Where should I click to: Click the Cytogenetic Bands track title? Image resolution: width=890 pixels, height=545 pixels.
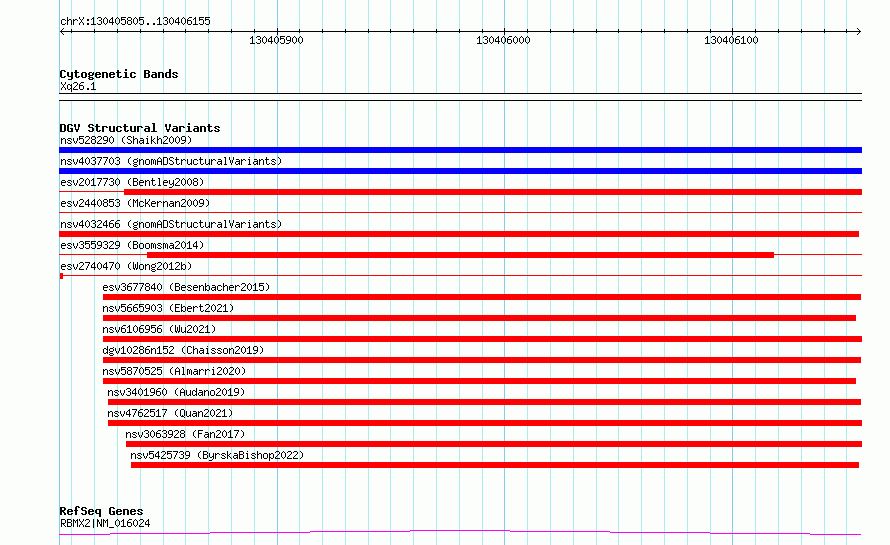click(x=119, y=74)
